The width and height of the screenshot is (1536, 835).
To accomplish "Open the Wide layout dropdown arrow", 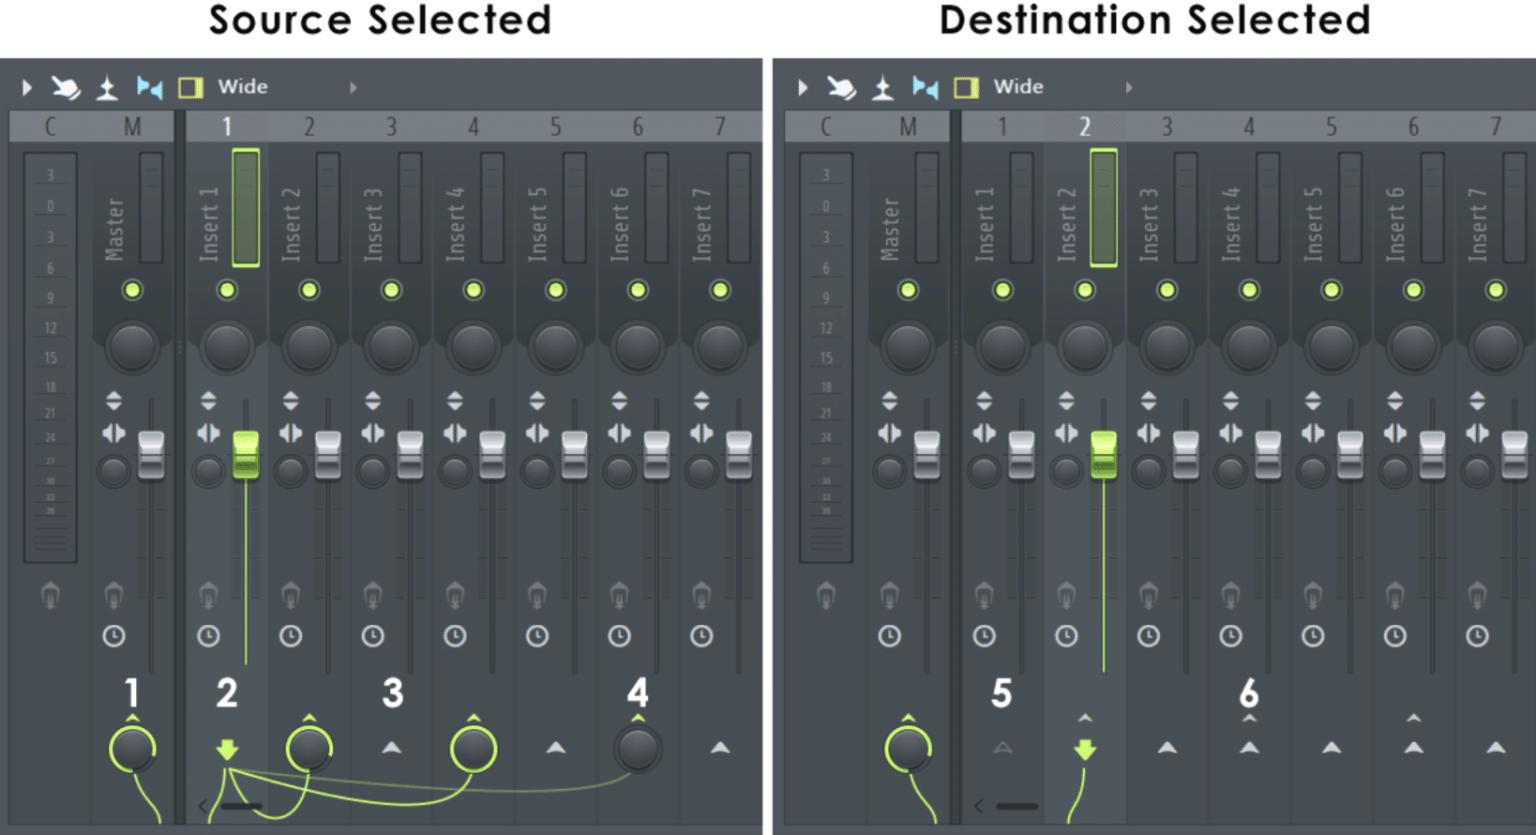I will pyautogui.click(x=353, y=88).
